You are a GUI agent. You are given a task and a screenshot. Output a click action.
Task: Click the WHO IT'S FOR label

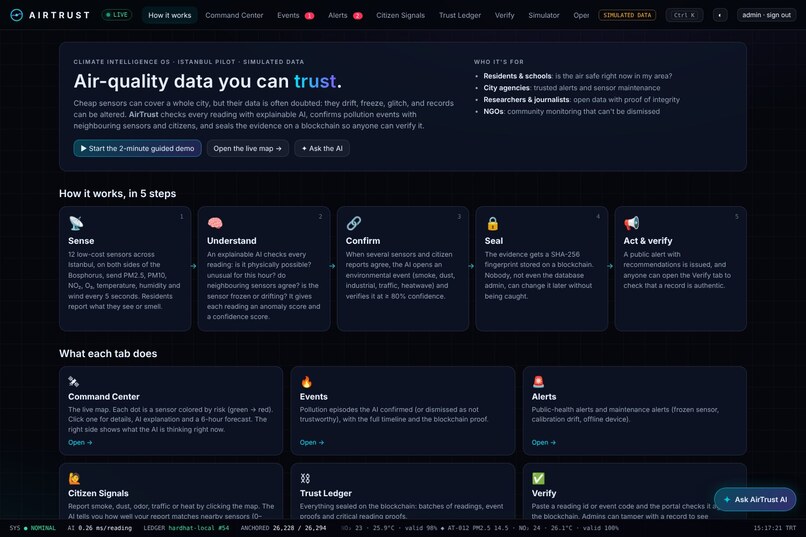(x=499, y=62)
